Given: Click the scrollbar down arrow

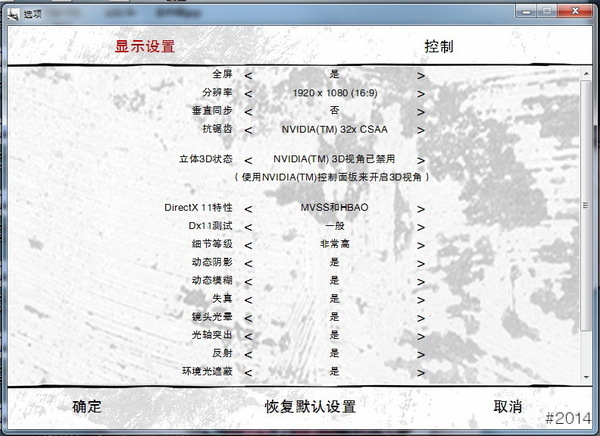Looking at the screenshot, I should click(x=586, y=377).
